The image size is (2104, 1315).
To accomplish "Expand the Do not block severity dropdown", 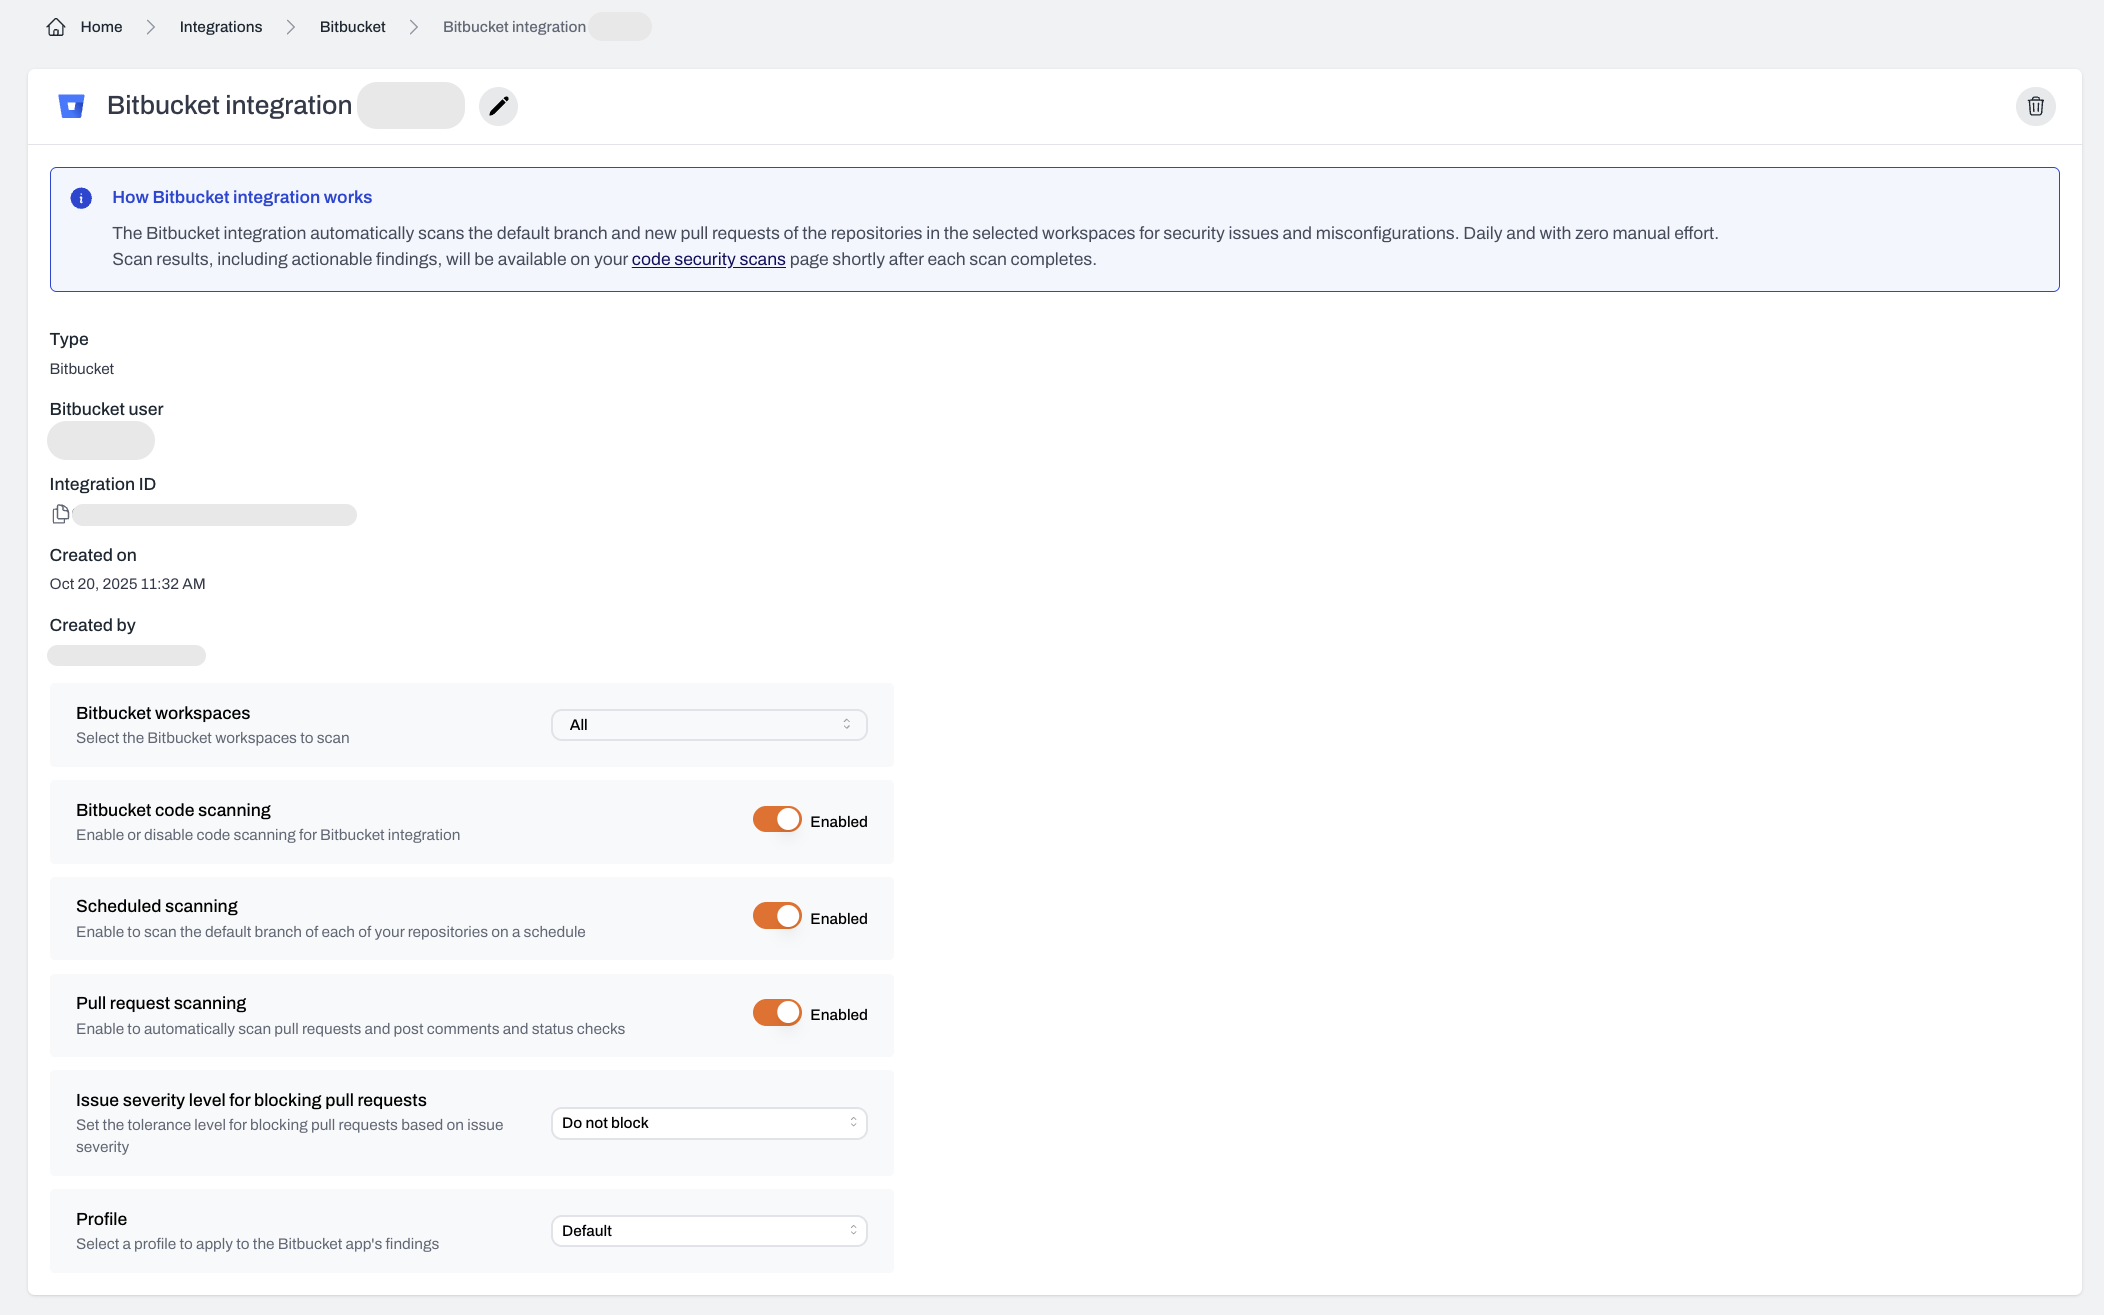I will [709, 1123].
